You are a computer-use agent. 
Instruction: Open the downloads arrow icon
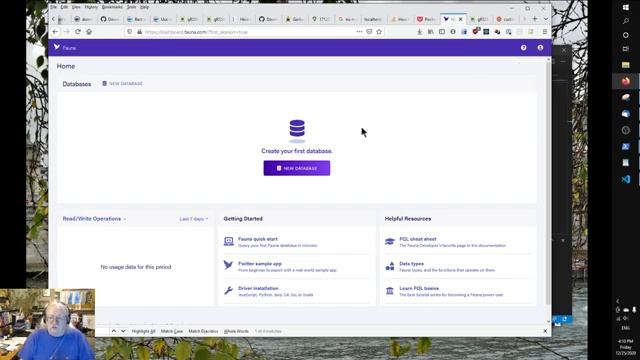click(420, 31)
